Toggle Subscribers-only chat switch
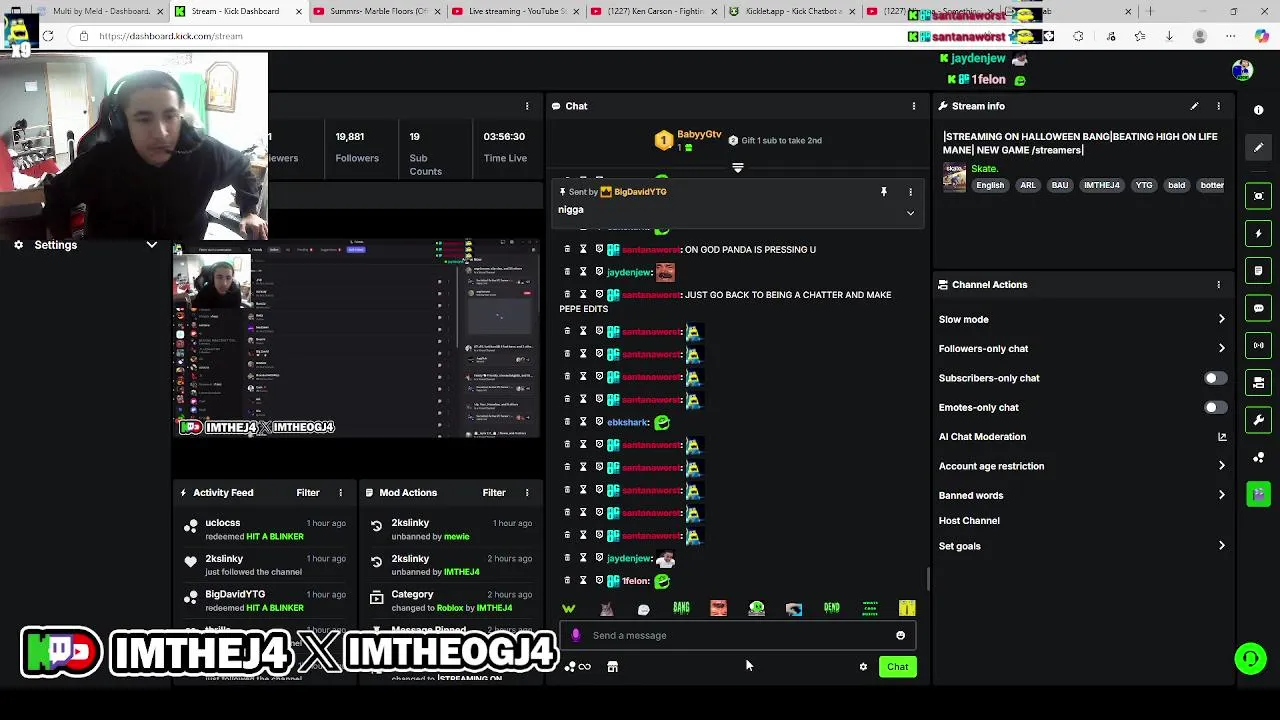The width and height of the screenshot is (1280, 720). click(1215, 378)
